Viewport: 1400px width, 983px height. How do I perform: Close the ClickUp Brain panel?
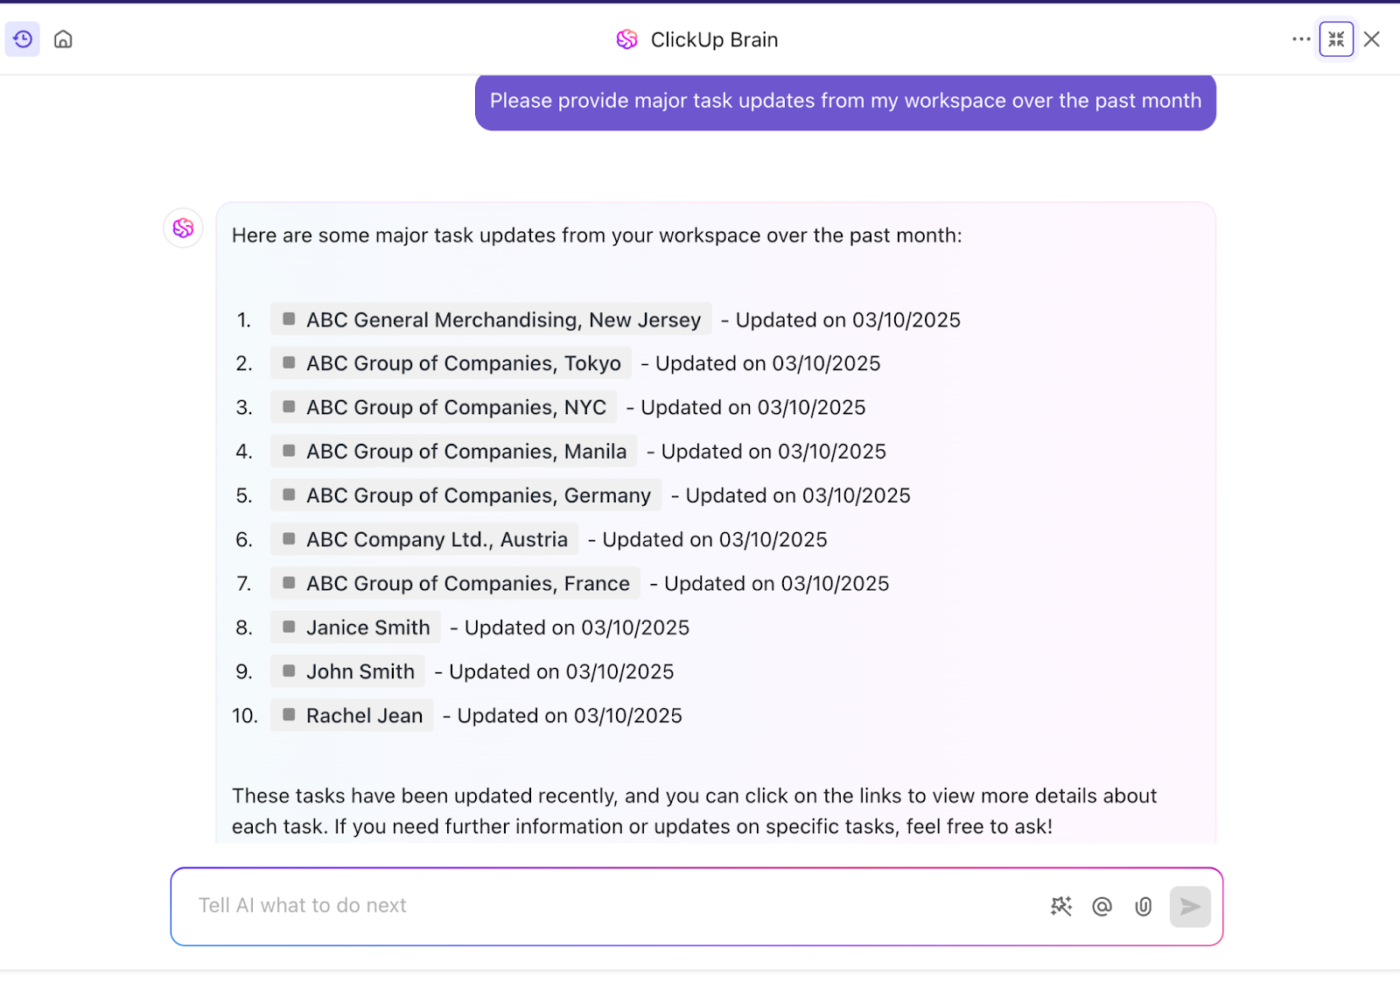point(1372,39)
